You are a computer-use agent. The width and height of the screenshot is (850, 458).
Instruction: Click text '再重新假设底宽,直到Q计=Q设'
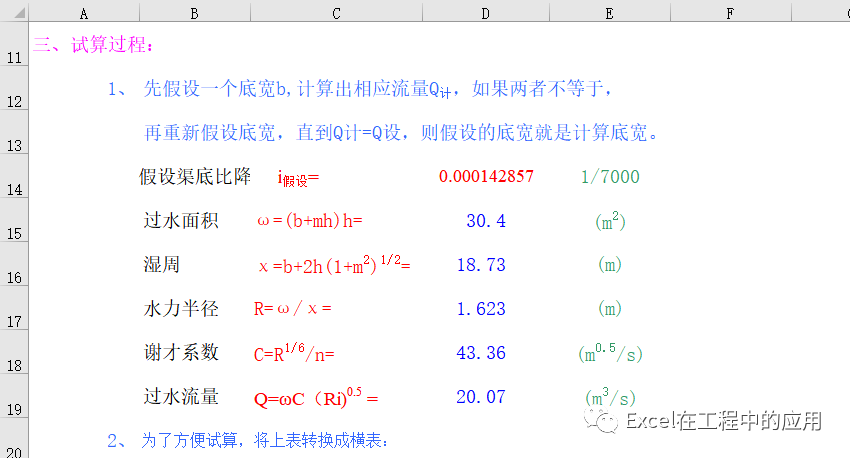coord(272,132)
